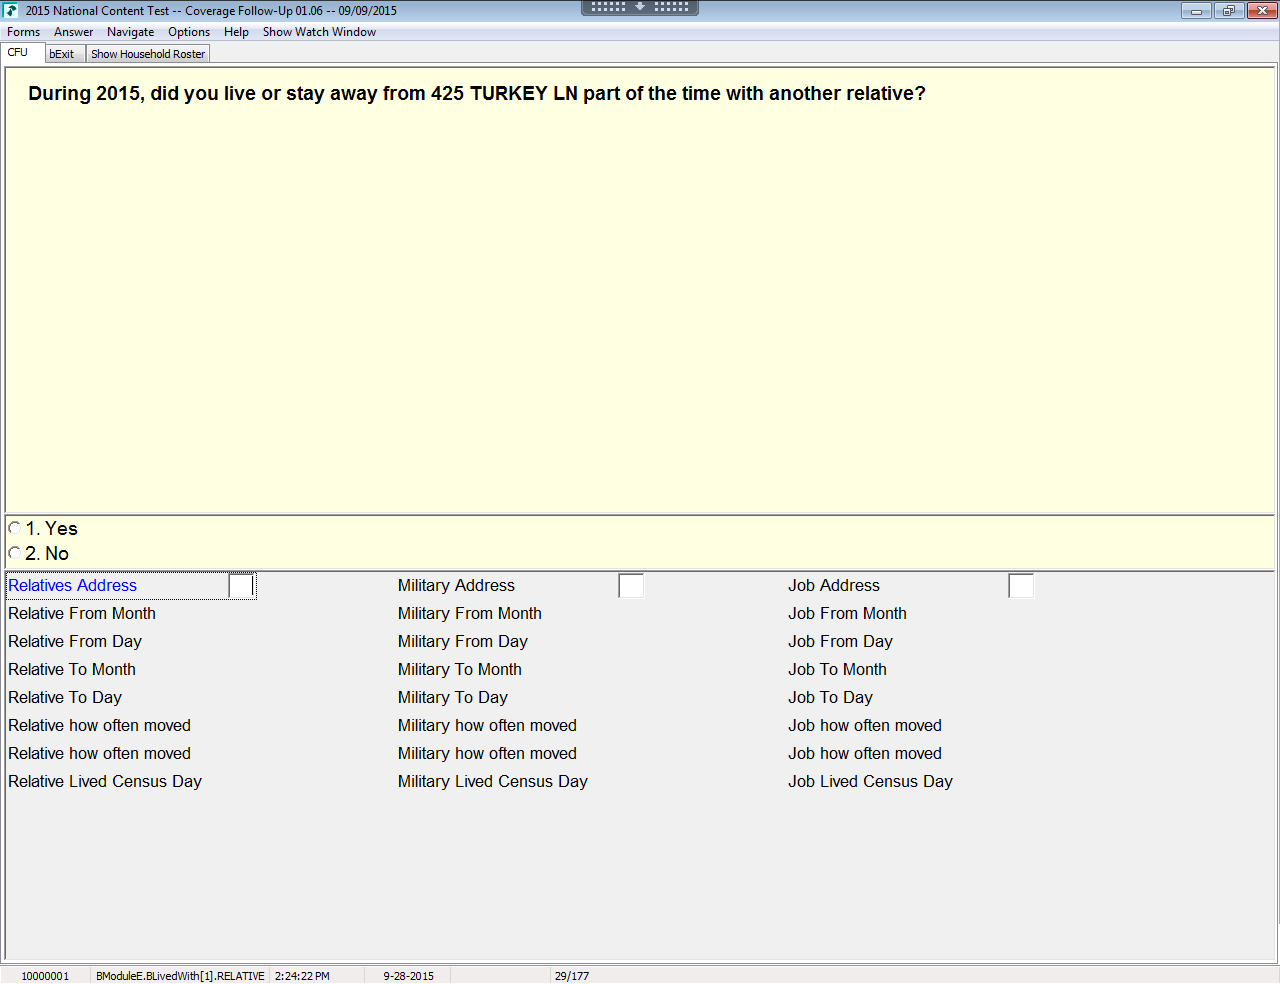Select the "1. Yes" radio button

pyautogui.click(x=15, y=528)
